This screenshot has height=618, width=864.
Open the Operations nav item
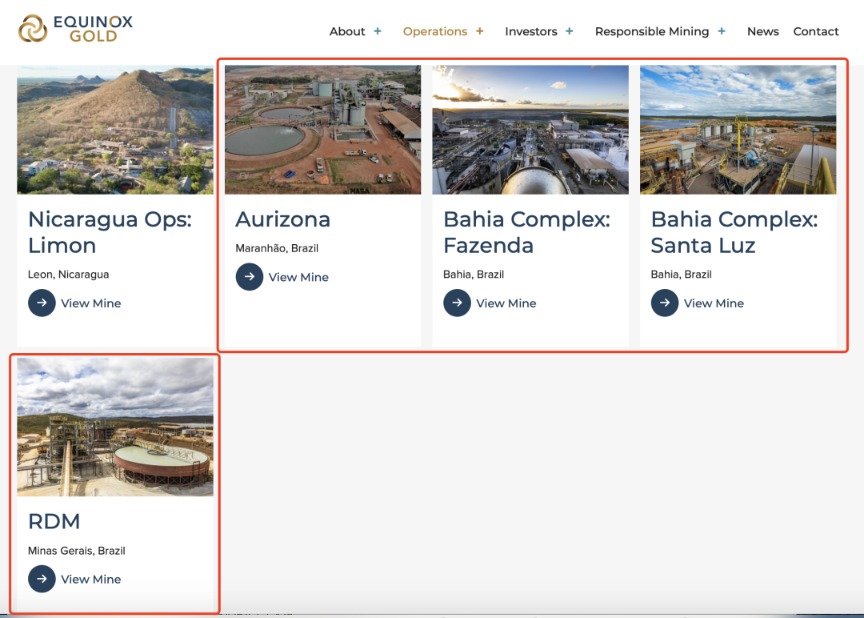point(435,31)
